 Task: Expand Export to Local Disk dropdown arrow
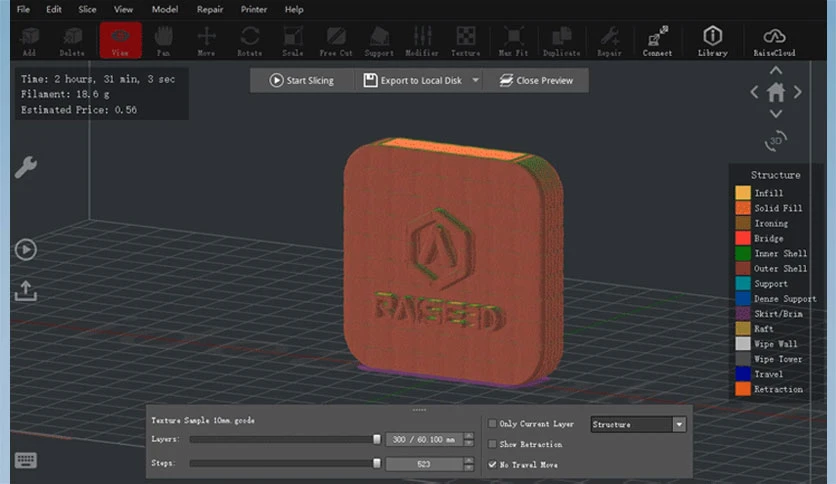(x=475, y=80)
